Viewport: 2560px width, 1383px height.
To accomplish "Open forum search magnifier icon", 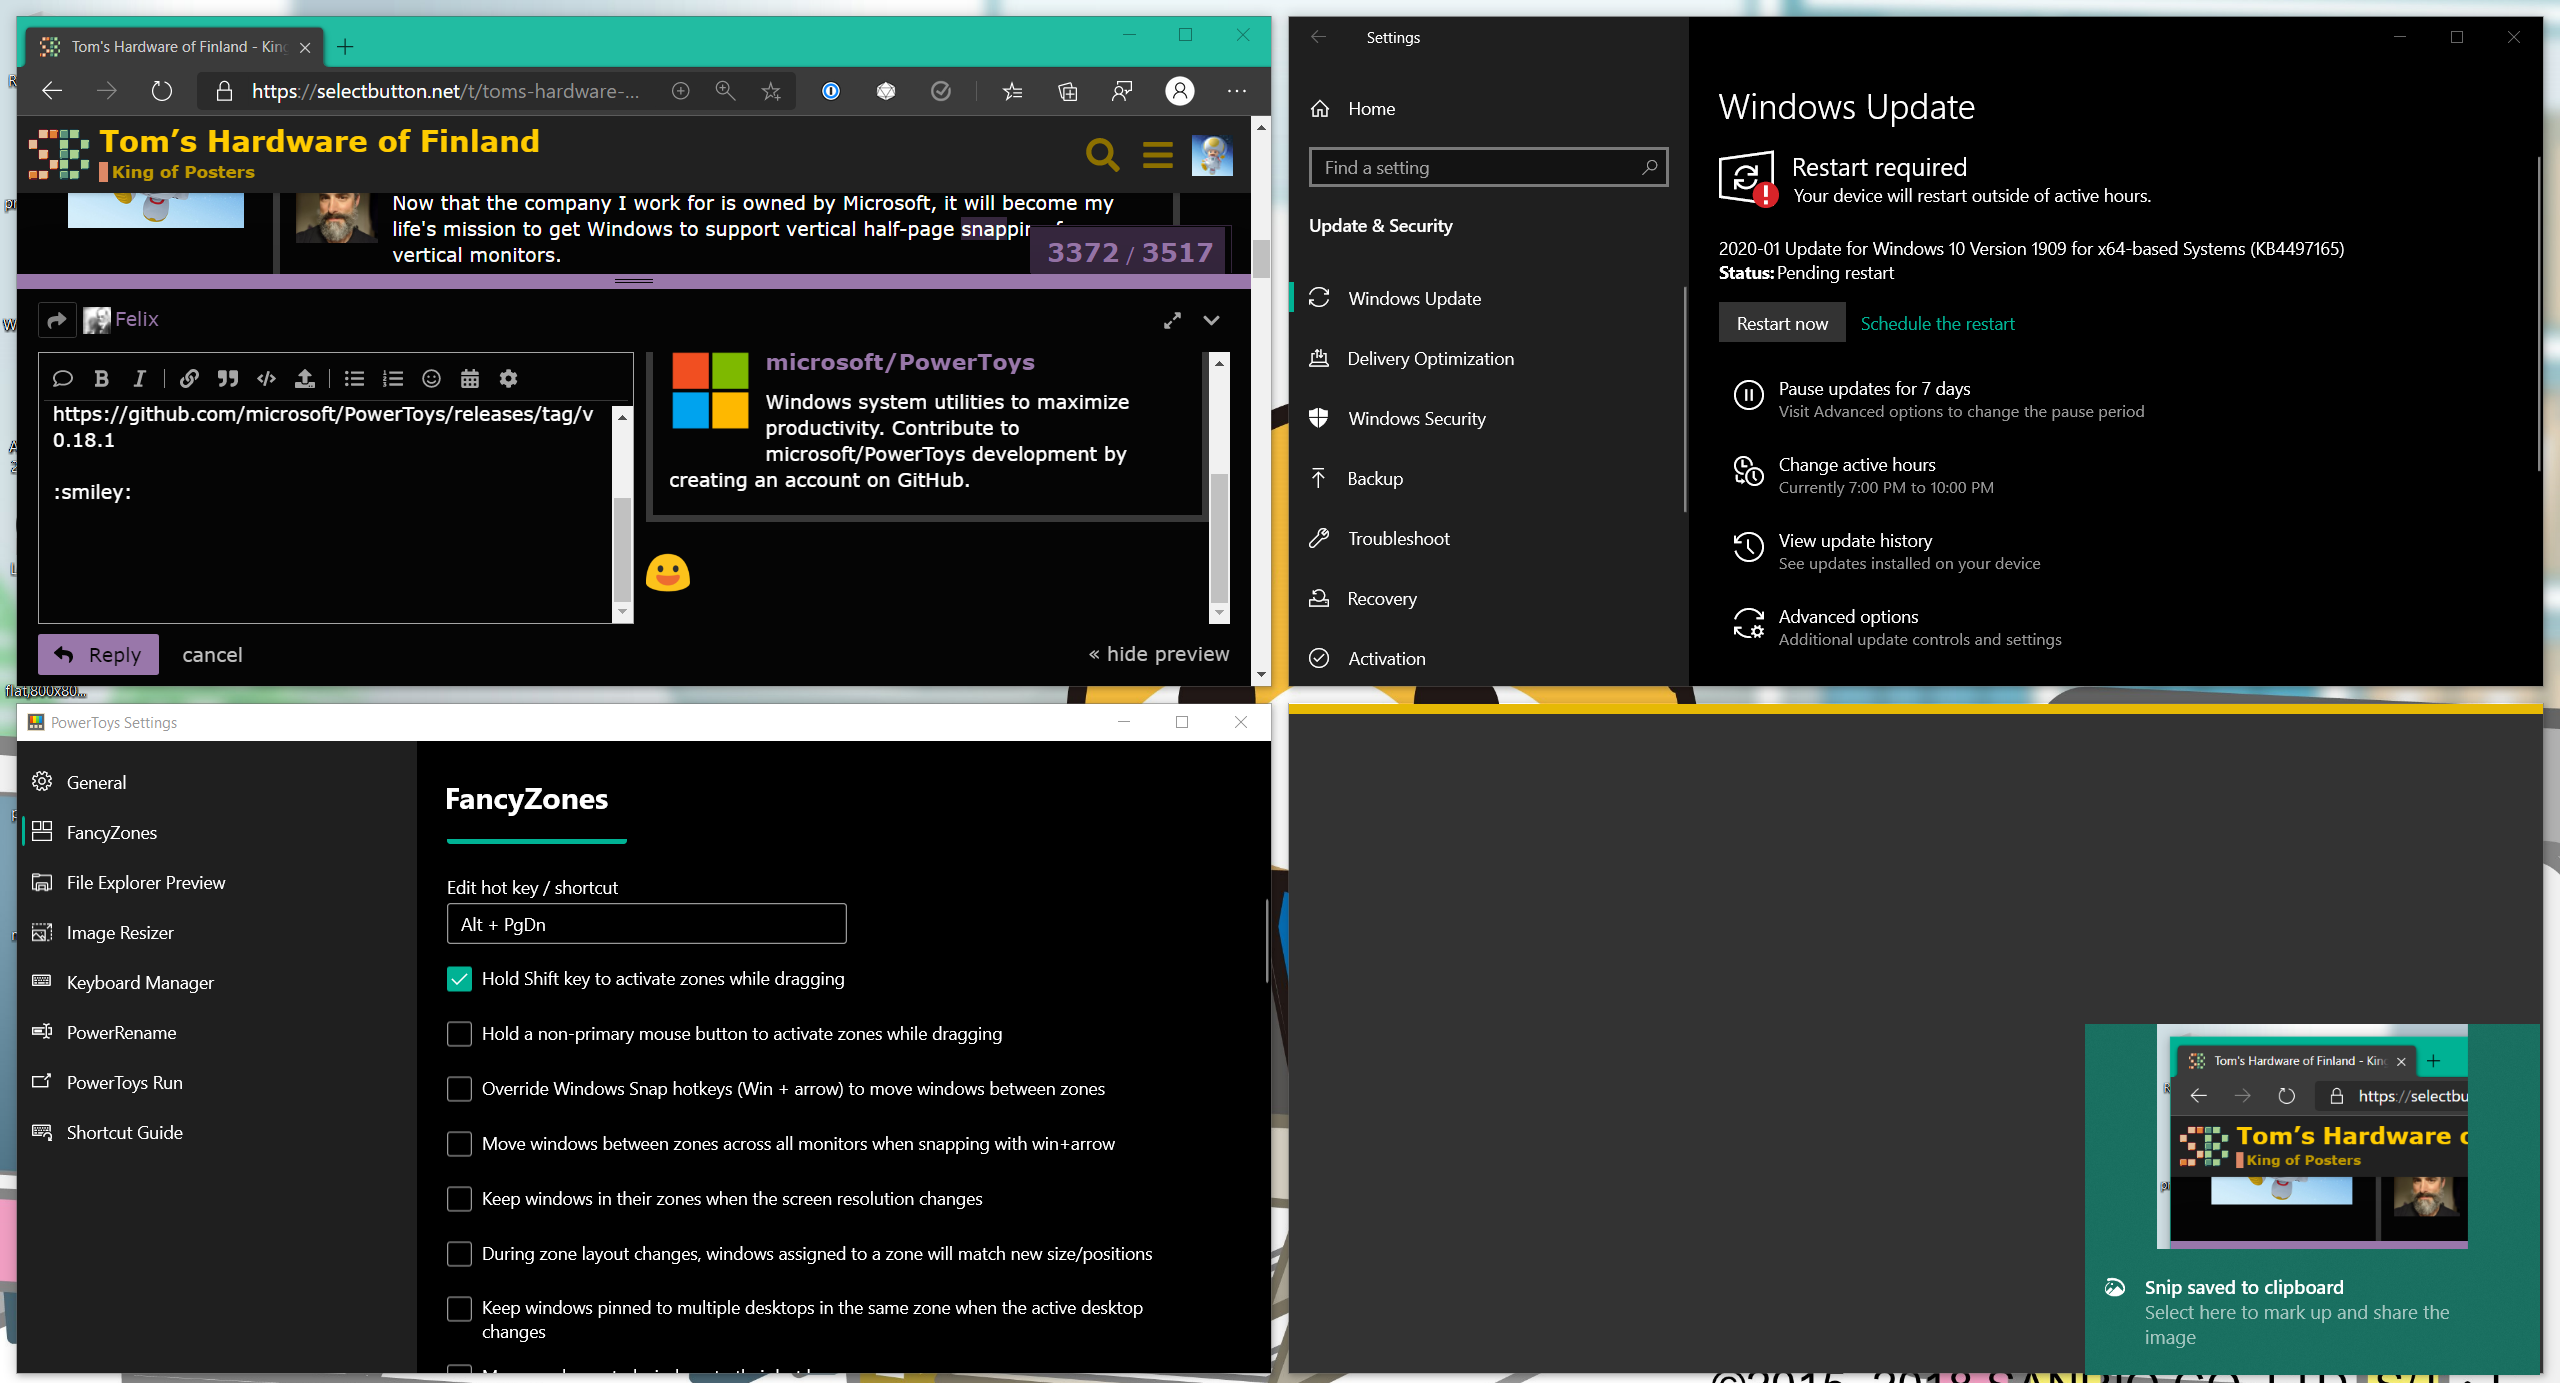I will (1102, 155).
